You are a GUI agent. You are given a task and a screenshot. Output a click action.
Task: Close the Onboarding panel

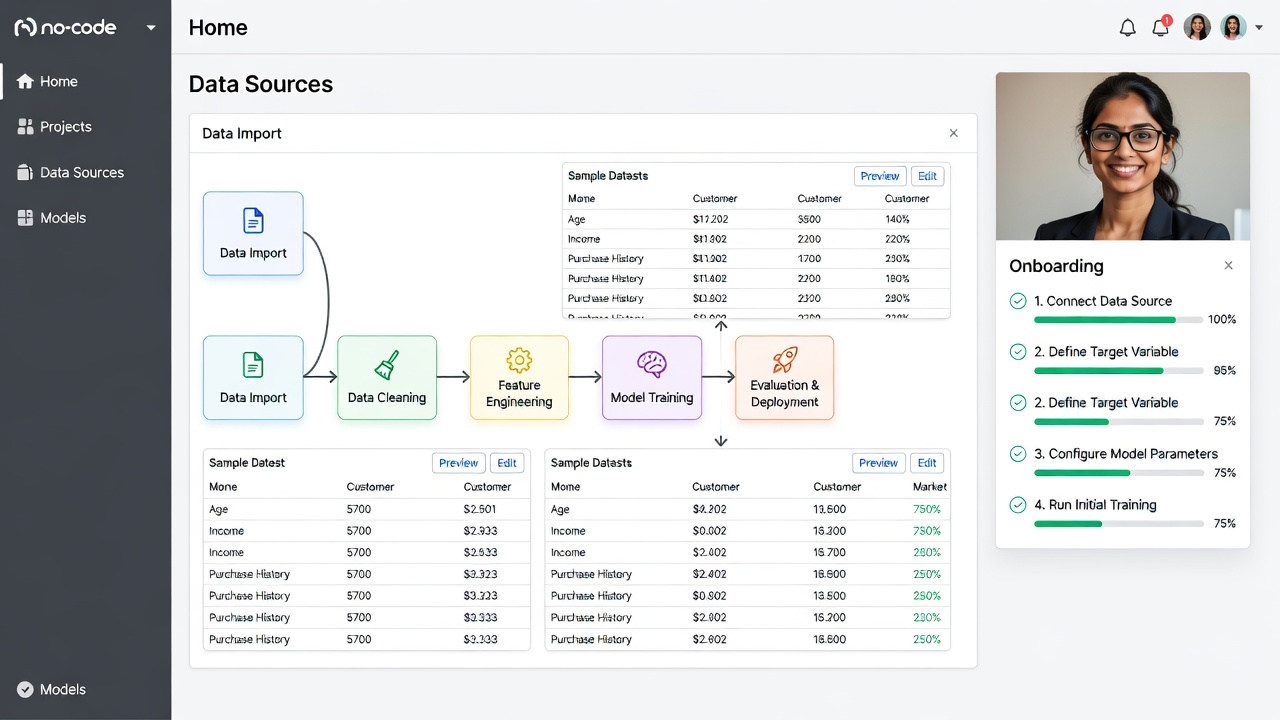[1229, 266]
